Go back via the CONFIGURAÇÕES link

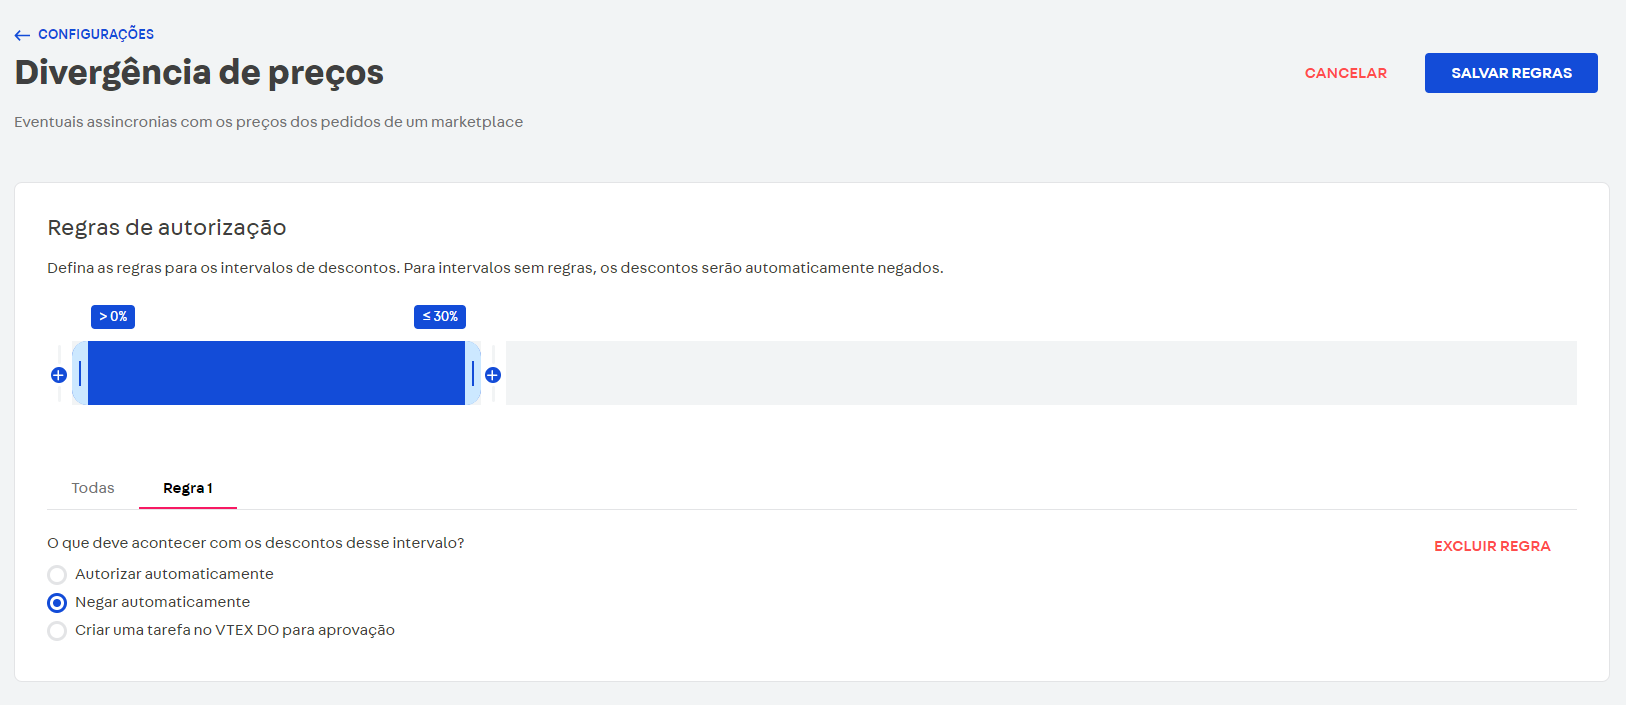tap(96, 34)
